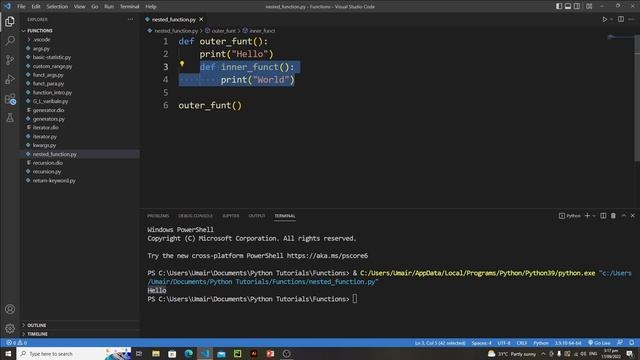The image size is (640, 360).
Task: Expand the TIMELINE section
Action: [x=37, y=334]
